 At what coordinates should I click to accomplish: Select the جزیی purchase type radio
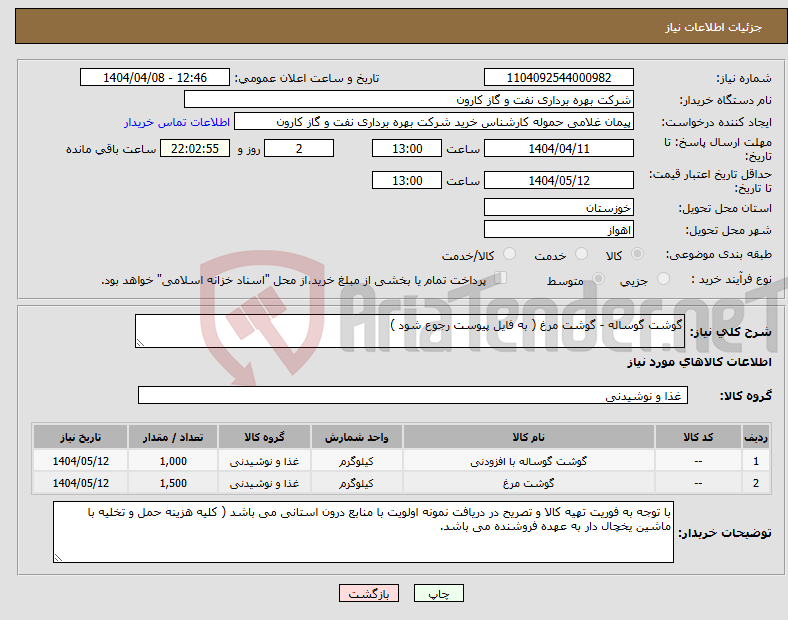[x=663, y=279]
